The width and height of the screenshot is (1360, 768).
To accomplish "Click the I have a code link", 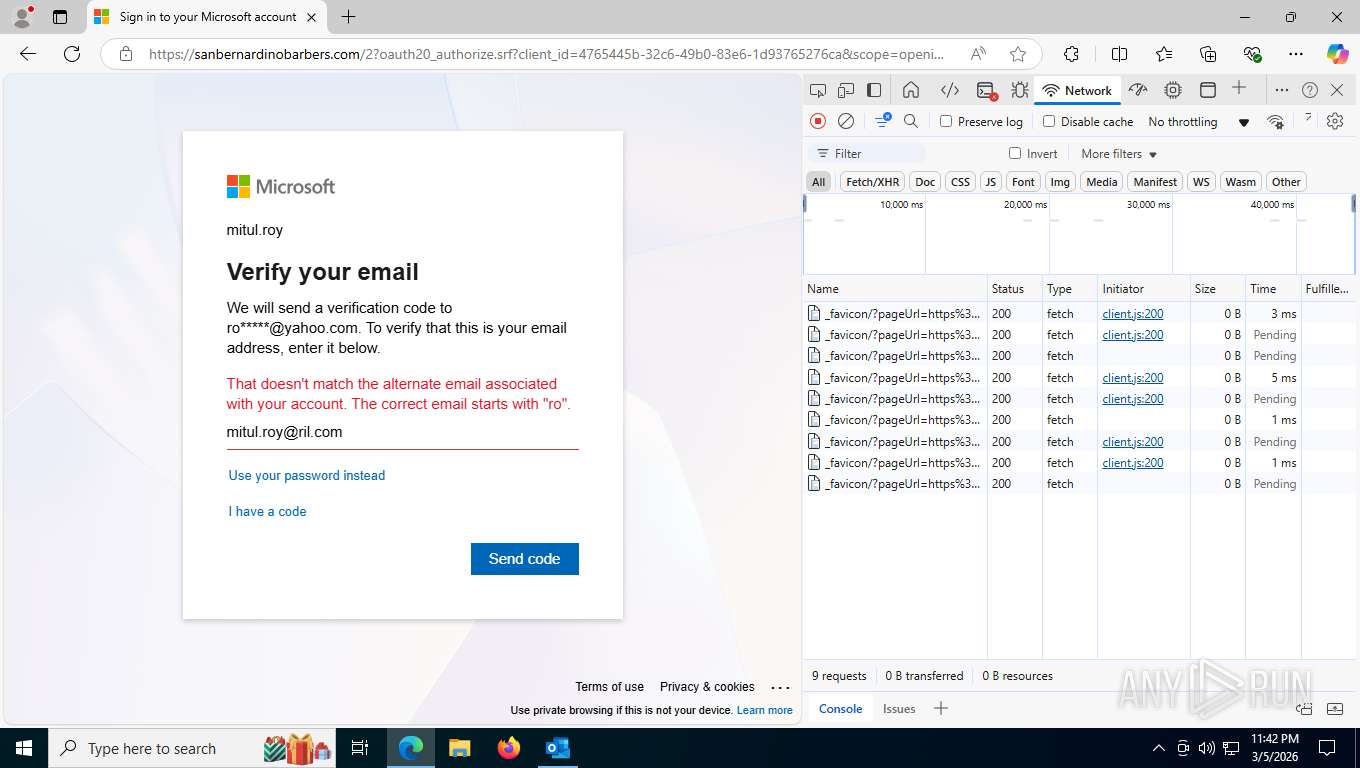I will coord(267,512).
